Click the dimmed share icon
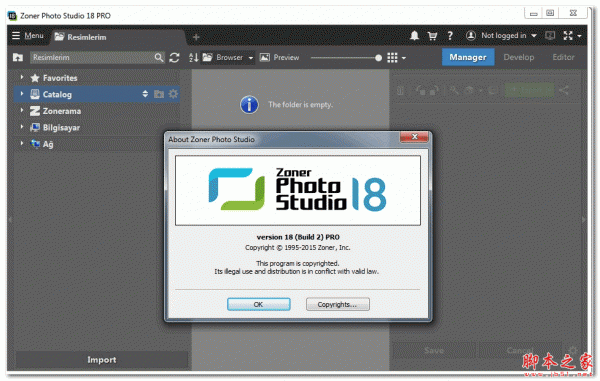 pyautogui.click(x=563, y=91)
